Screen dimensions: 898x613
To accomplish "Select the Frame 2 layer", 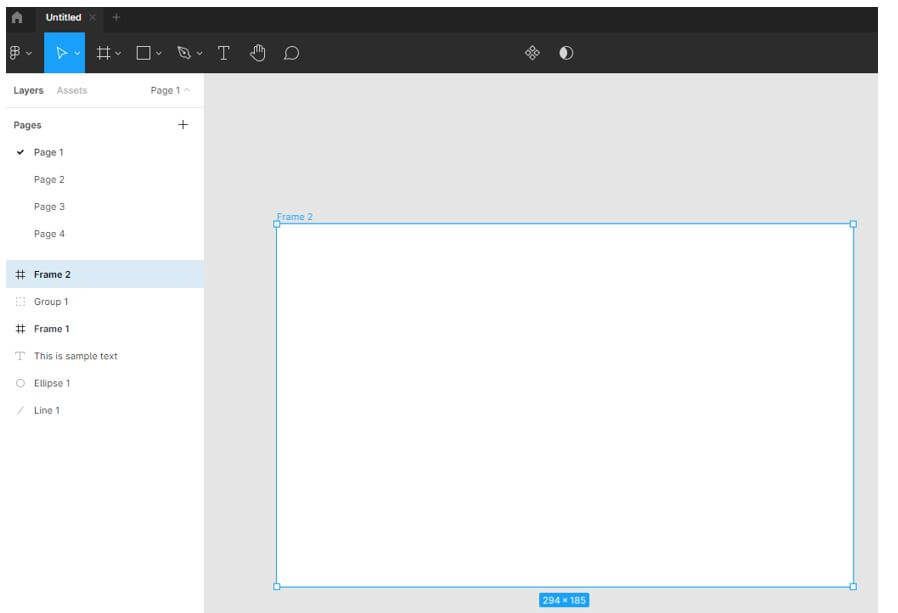I will (105, 274).
